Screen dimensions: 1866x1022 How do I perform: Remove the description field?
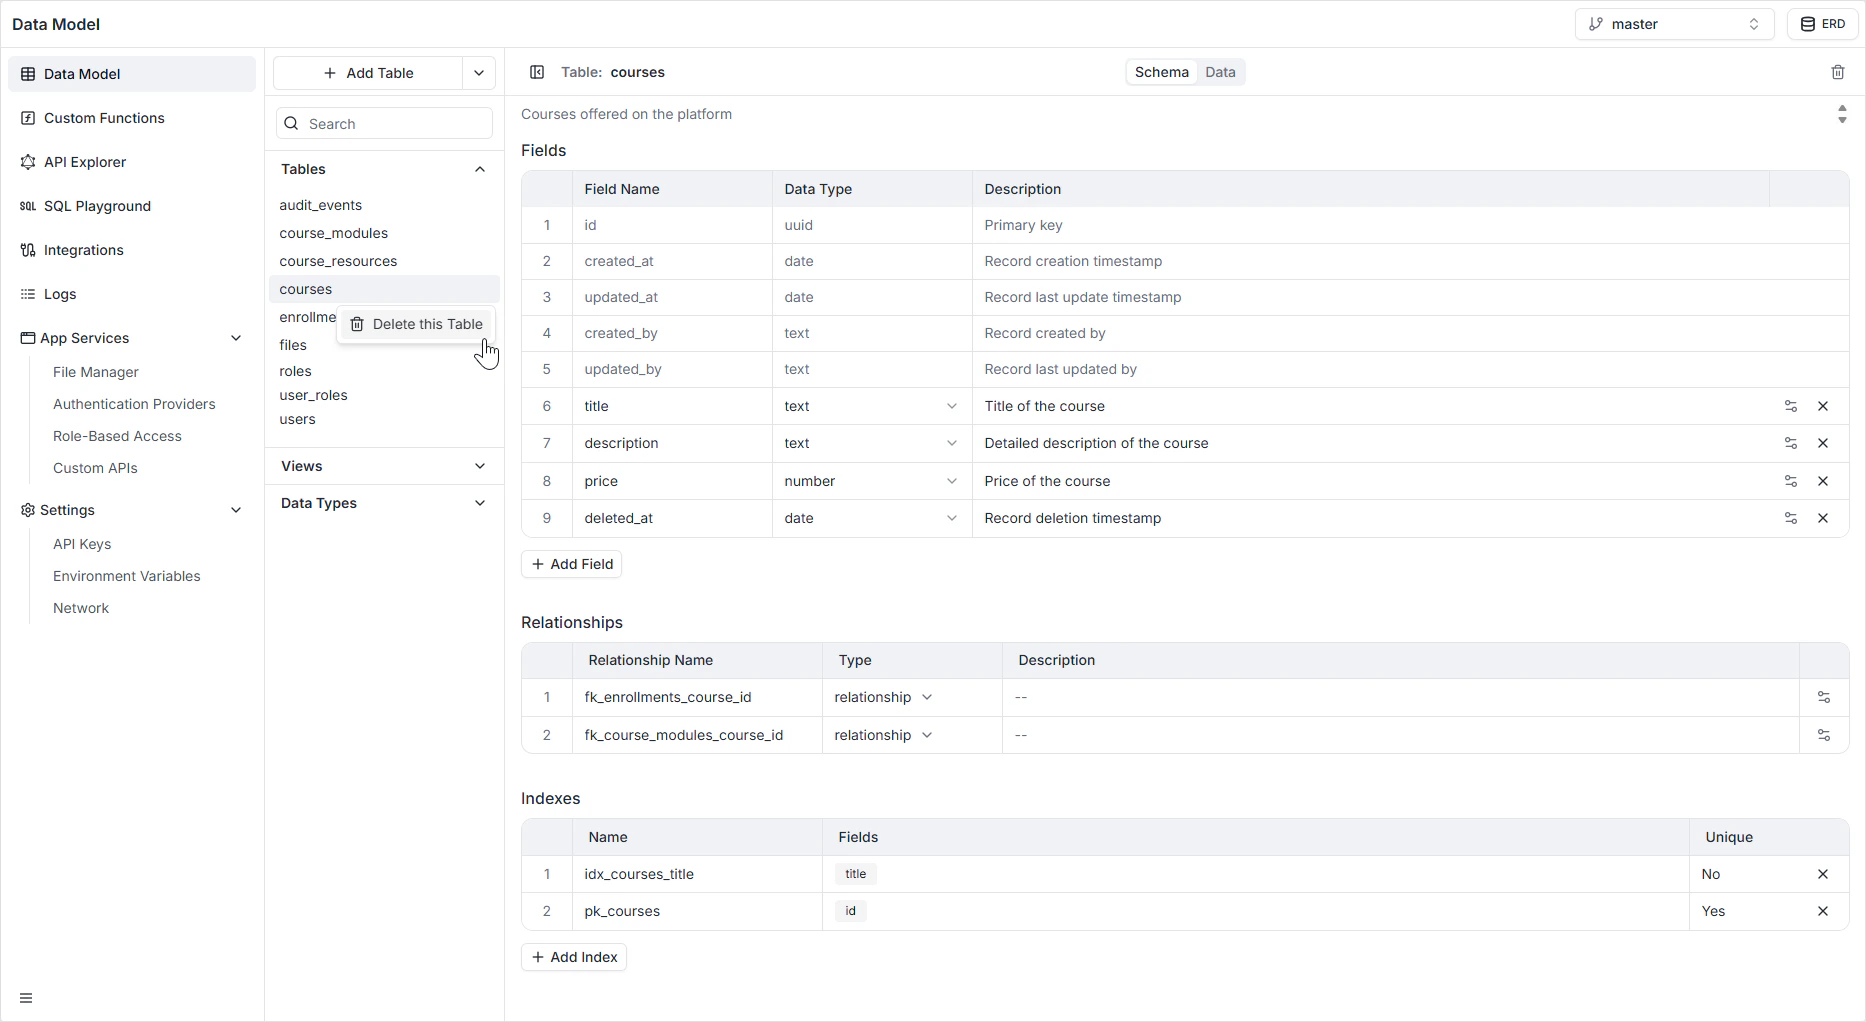(x=1823, y=443)
